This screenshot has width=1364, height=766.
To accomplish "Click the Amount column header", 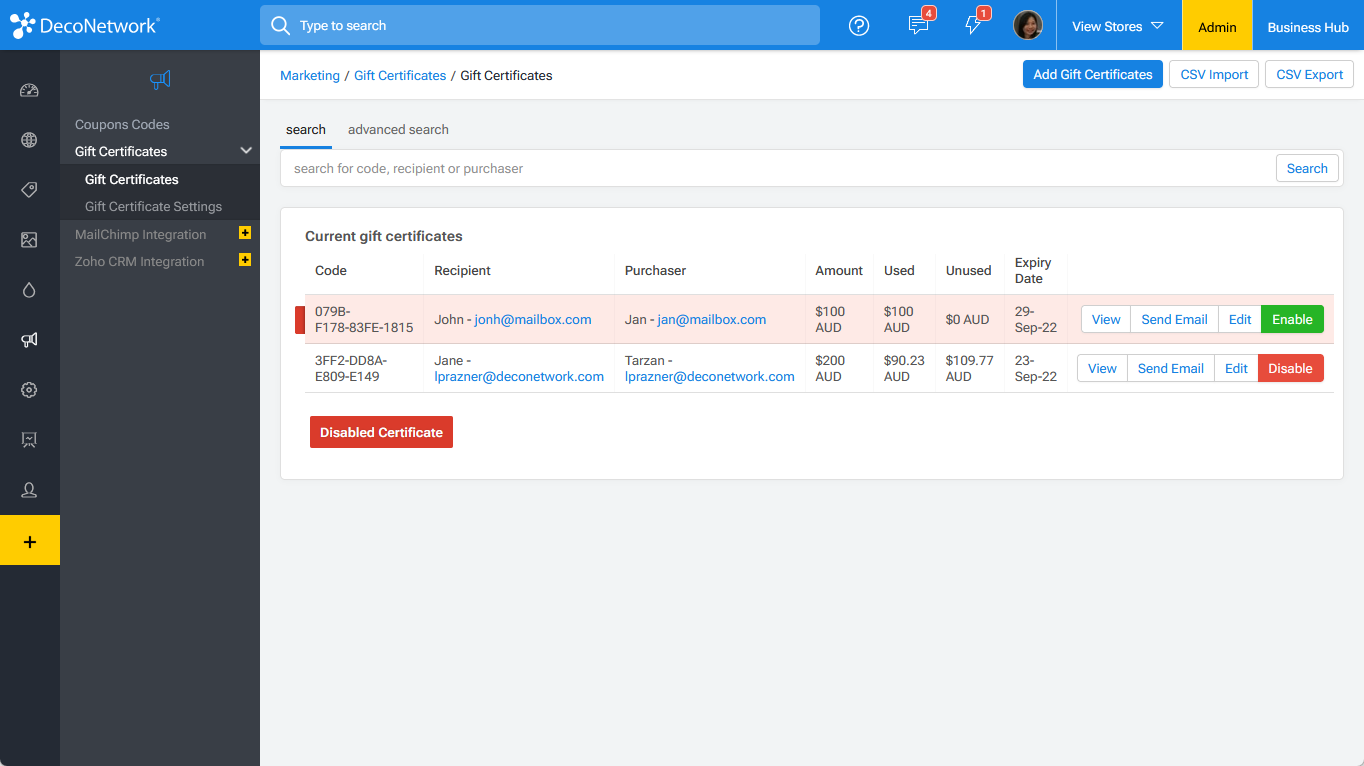I will [x=839, y=270].
